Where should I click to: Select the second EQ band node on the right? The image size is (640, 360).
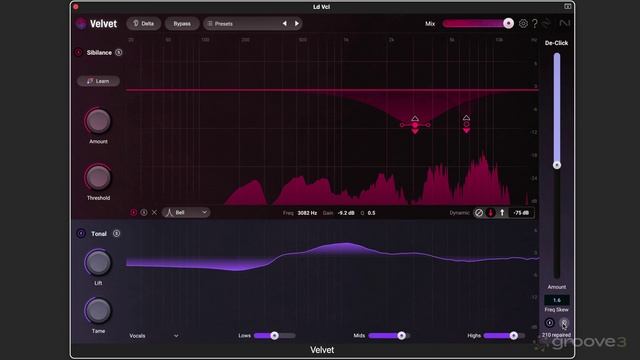tap(466, 124)
